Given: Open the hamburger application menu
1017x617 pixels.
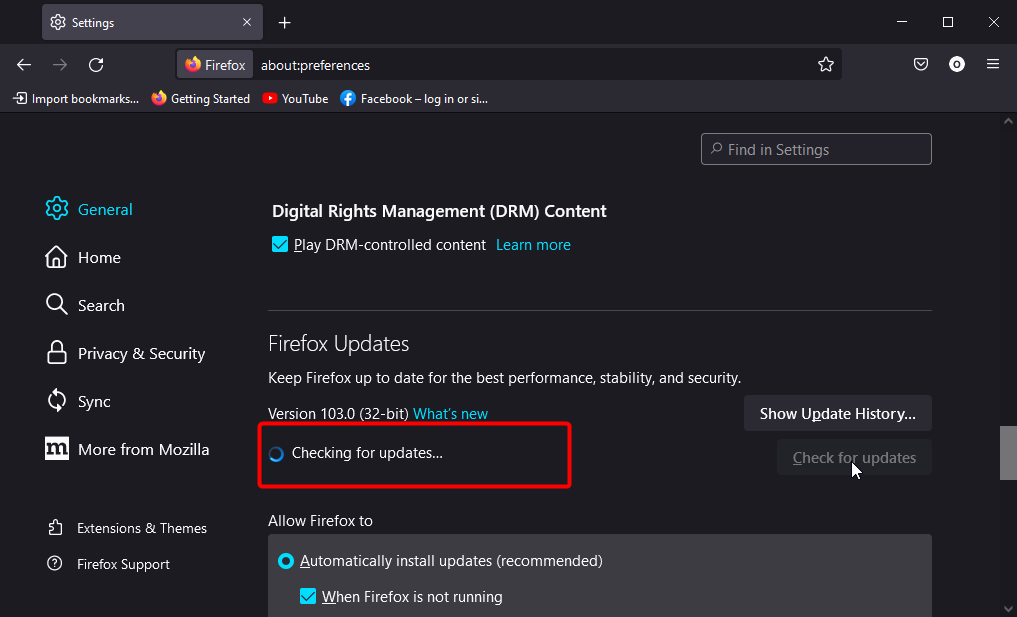Looking at the screenshot, I should tap(993, 64).
